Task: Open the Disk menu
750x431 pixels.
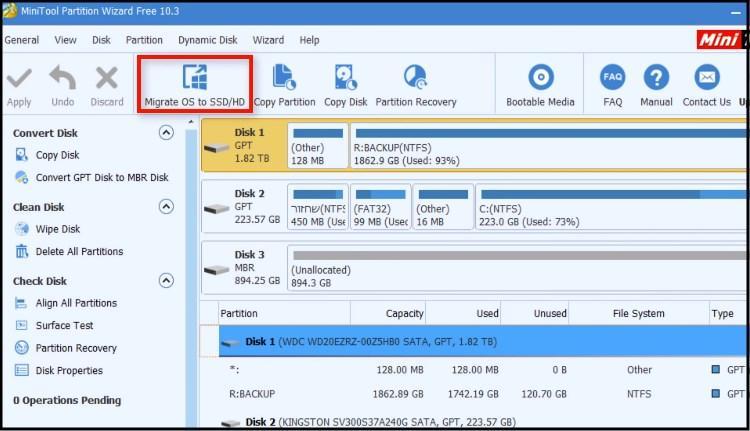Action: tap(101, 40)
